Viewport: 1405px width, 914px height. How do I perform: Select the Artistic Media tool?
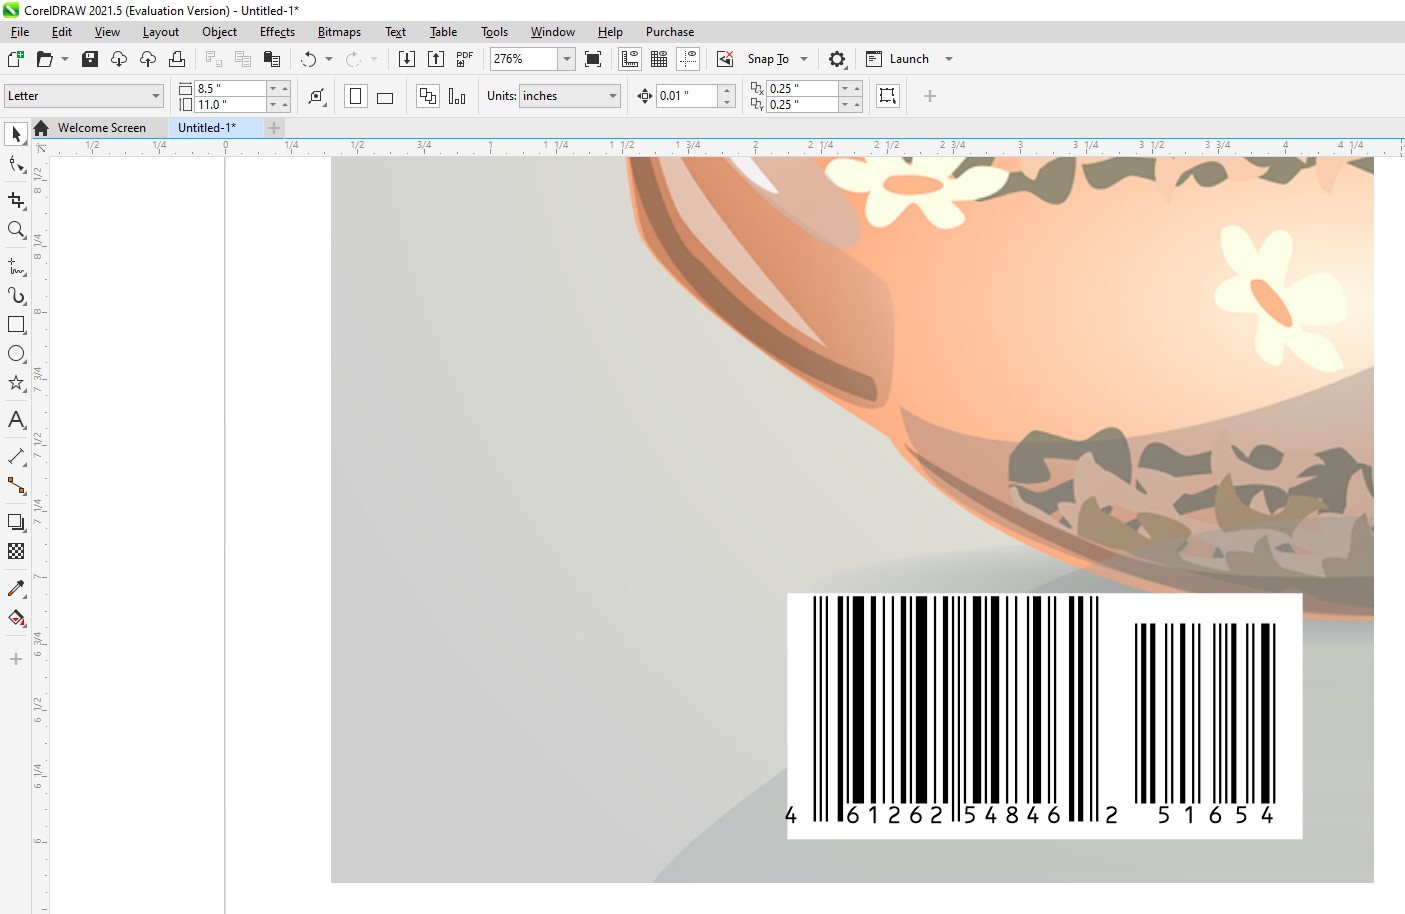[x=16, y=296]
